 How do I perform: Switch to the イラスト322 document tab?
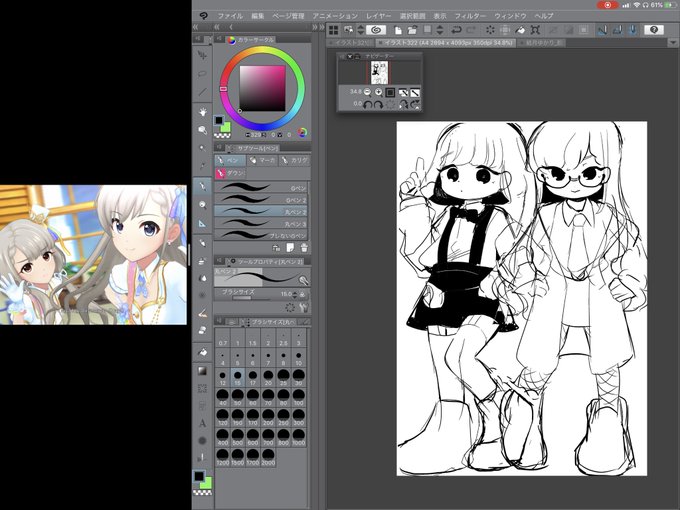(446, 43)
